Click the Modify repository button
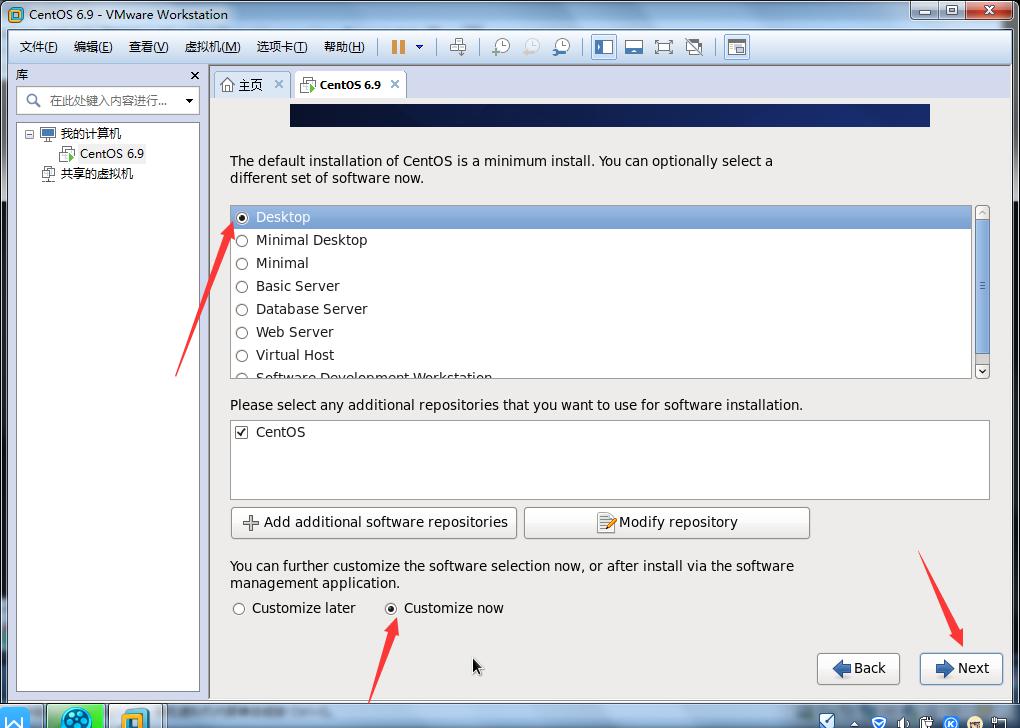The image size is (1020, 728). point(667,523)
